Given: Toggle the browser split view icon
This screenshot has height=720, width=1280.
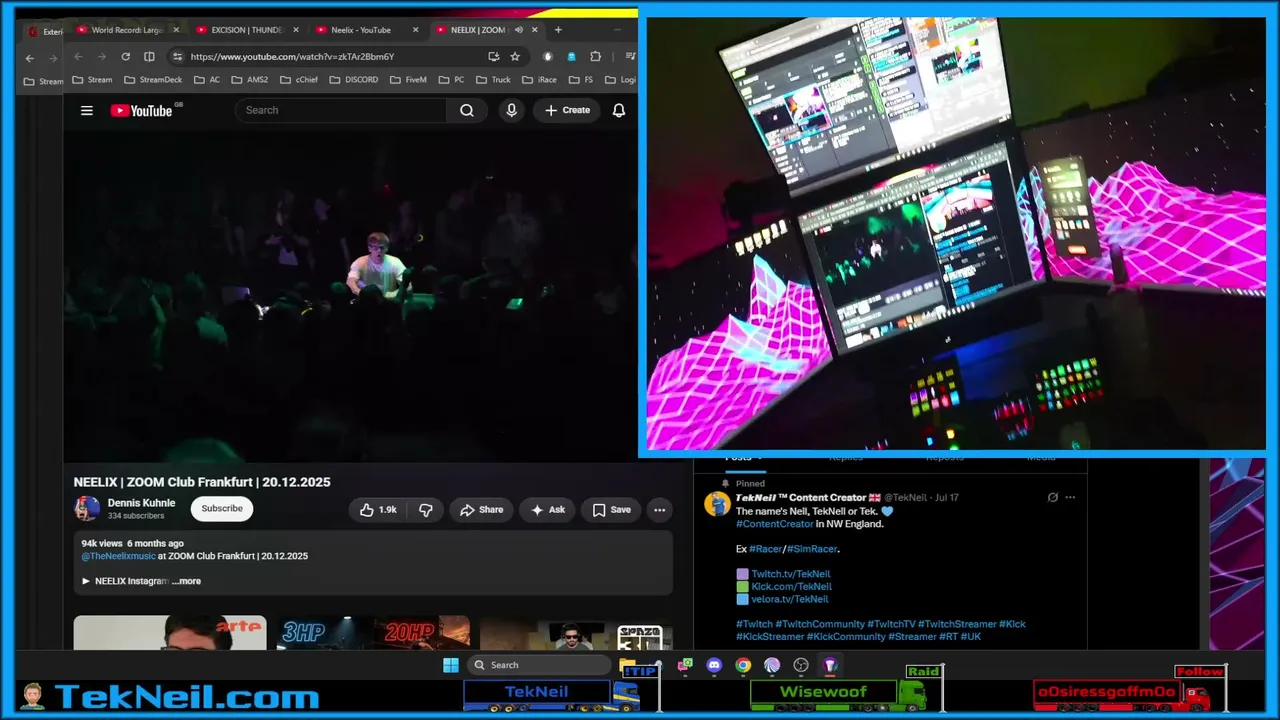Looking at the screenshot, I should tap(149, 57).
